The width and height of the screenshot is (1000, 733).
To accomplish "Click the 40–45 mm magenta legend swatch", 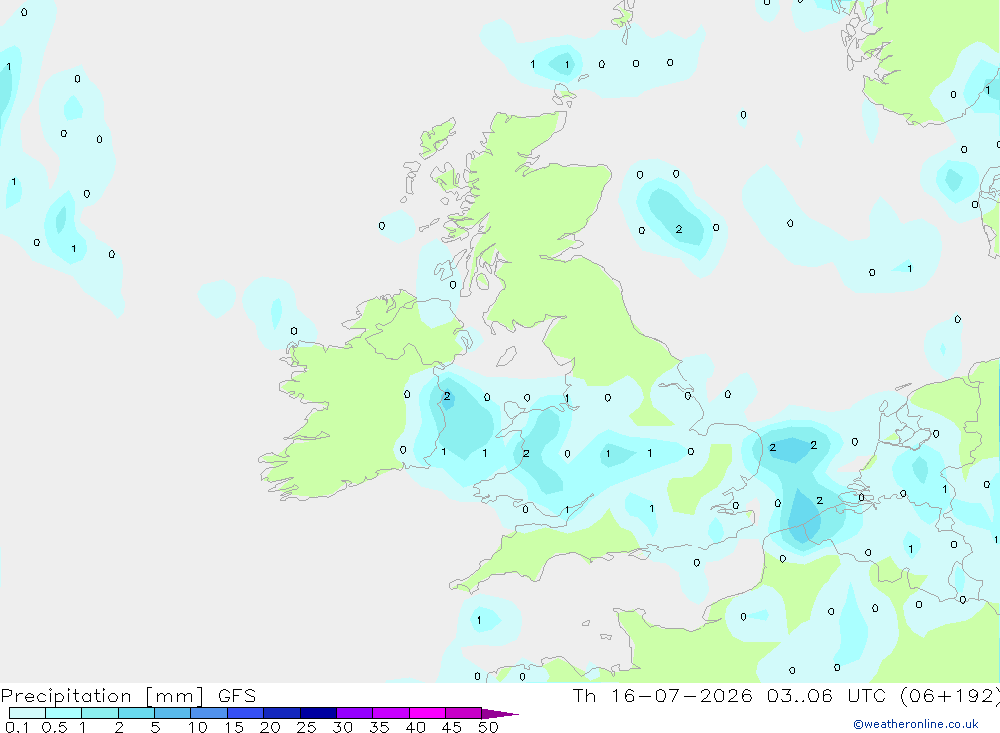I will pos(427,713).
